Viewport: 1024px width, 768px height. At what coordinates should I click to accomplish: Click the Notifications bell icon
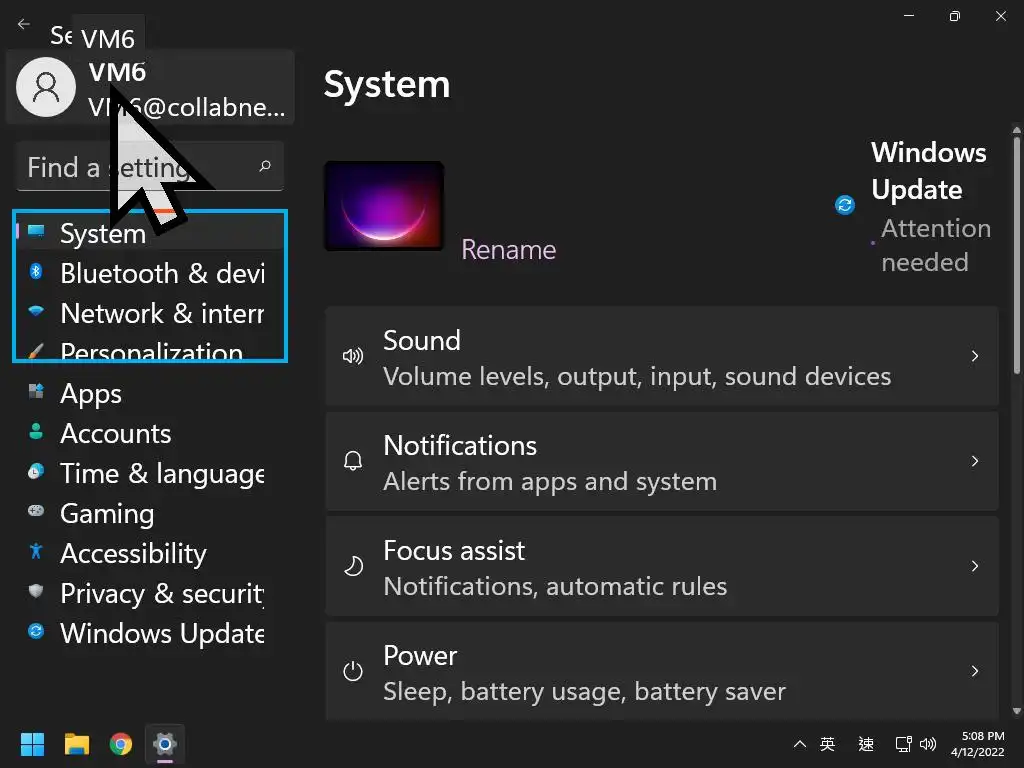pos(353,461)
